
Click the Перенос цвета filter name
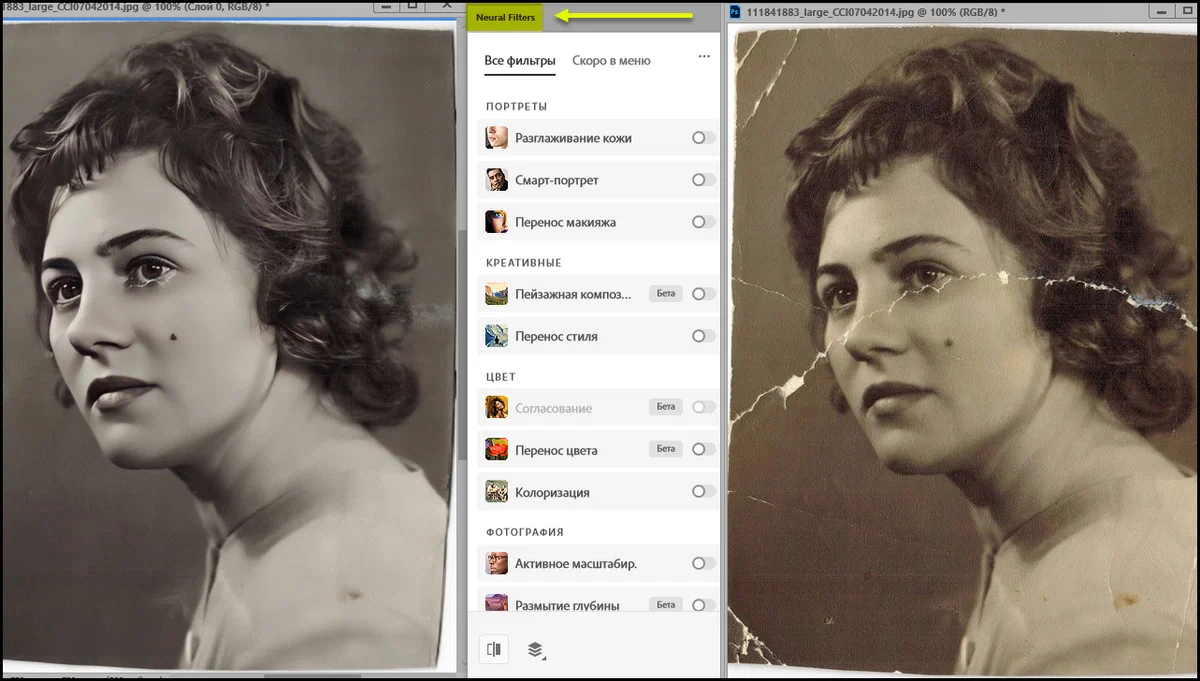(x=556, y=450)
